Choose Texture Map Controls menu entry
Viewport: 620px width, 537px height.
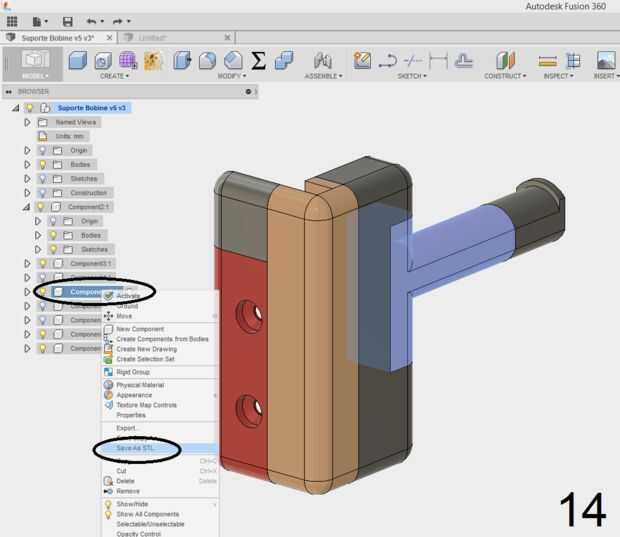pos(160,405)
